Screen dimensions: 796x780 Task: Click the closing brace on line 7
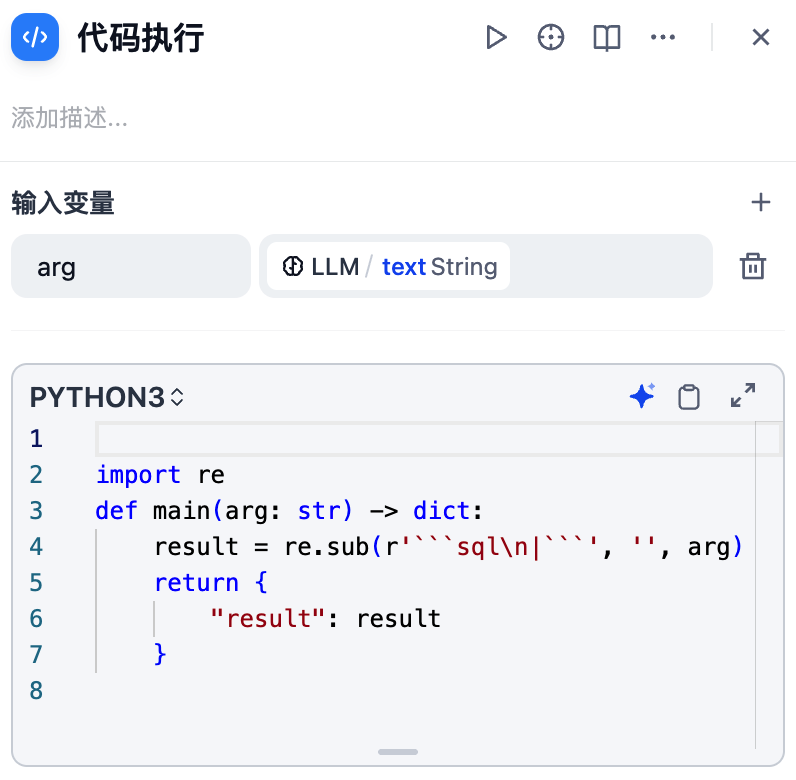click(160, 654)
